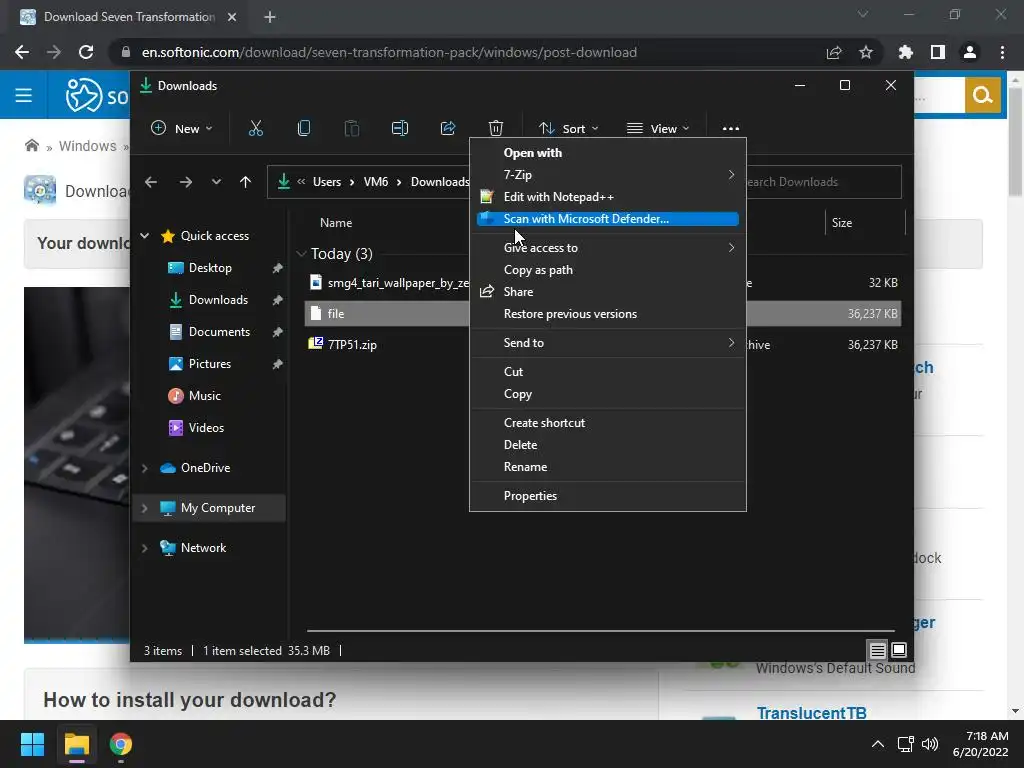Select Properties in the context menu
1024x768 pixels.
[x=608, y=496]
